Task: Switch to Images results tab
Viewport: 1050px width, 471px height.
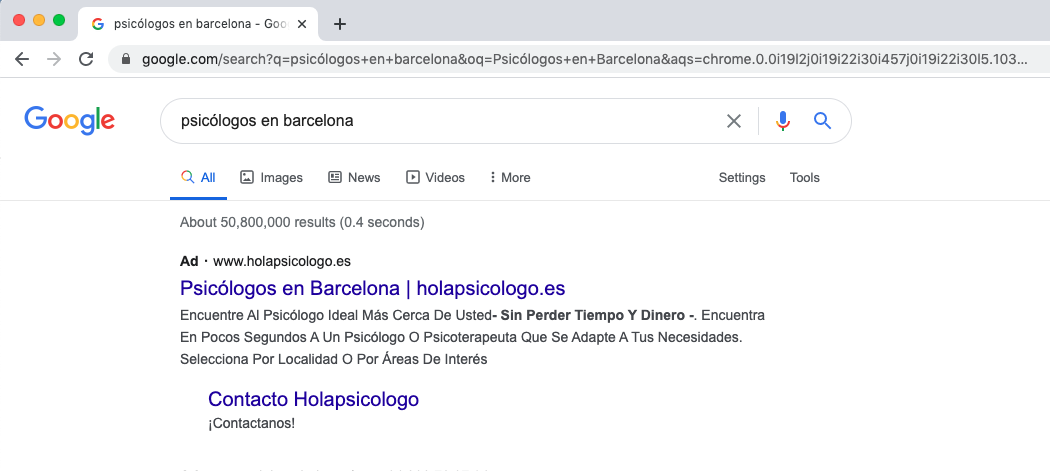Action: (x=271, y=177)
